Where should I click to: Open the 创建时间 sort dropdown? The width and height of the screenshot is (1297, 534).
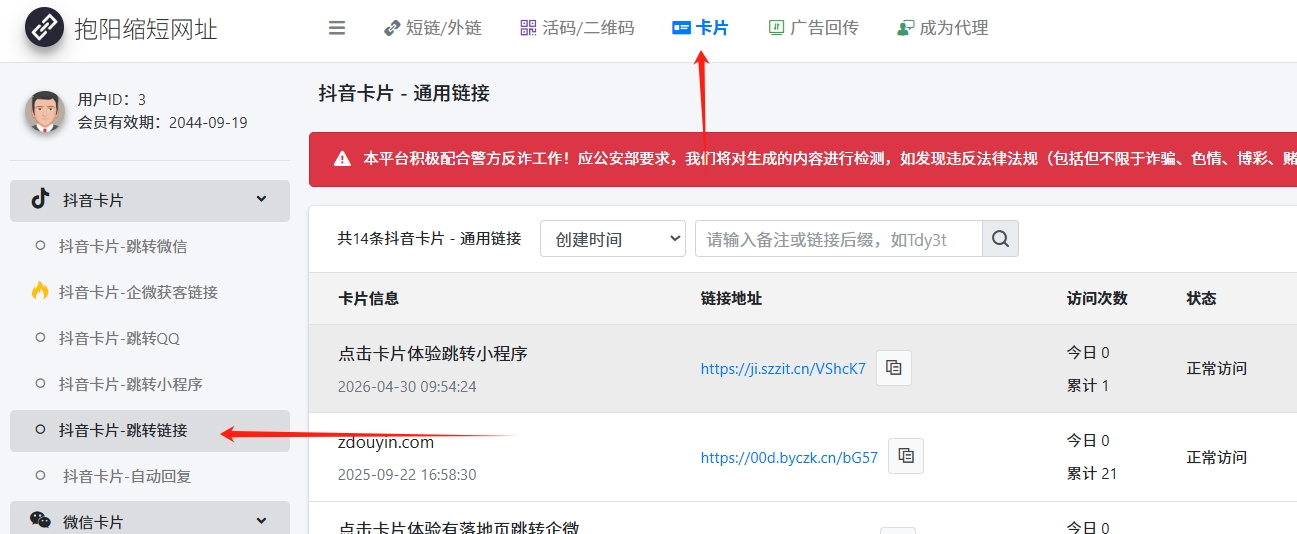(x=613, y=239)
